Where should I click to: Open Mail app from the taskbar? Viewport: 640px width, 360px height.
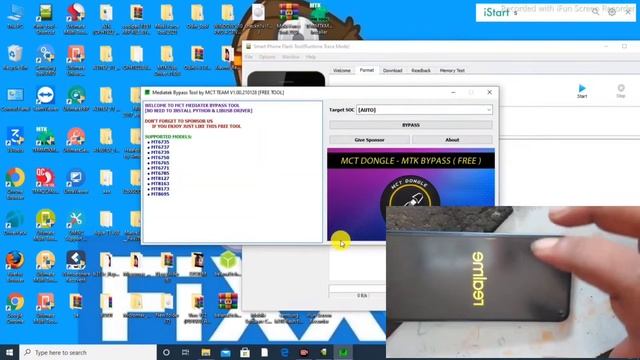tap(225, 352)
